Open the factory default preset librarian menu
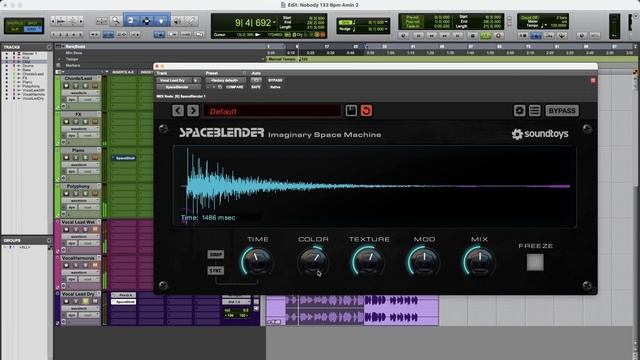640x360 pixels. (x=225, y=80)
